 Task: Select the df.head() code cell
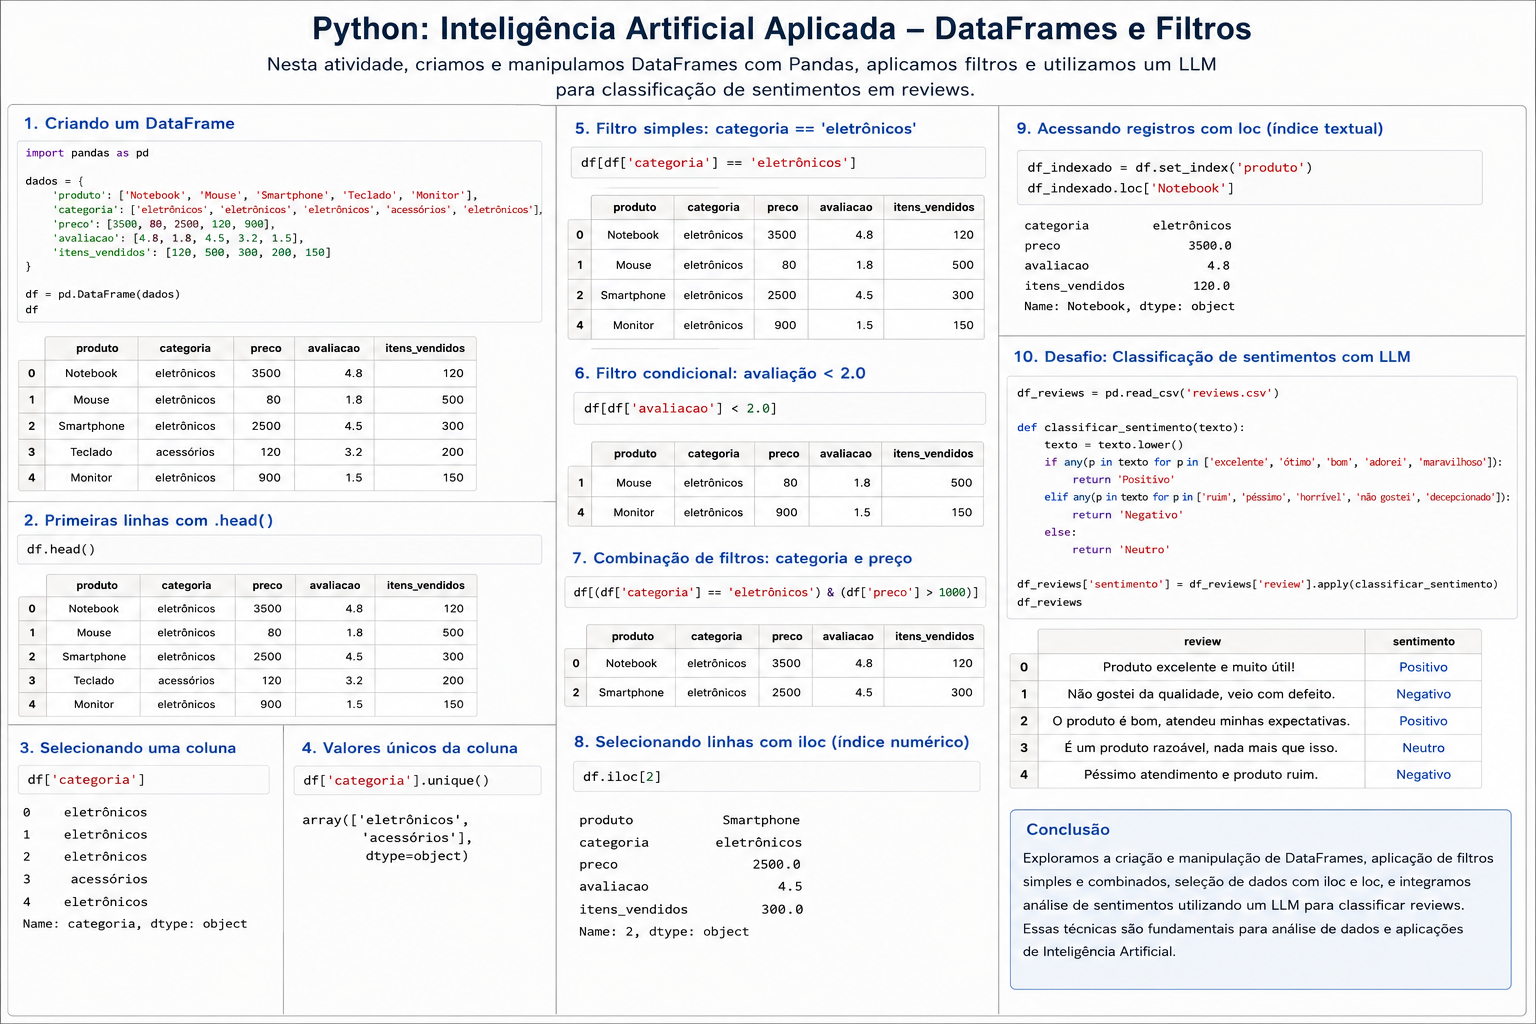(280, 549)
